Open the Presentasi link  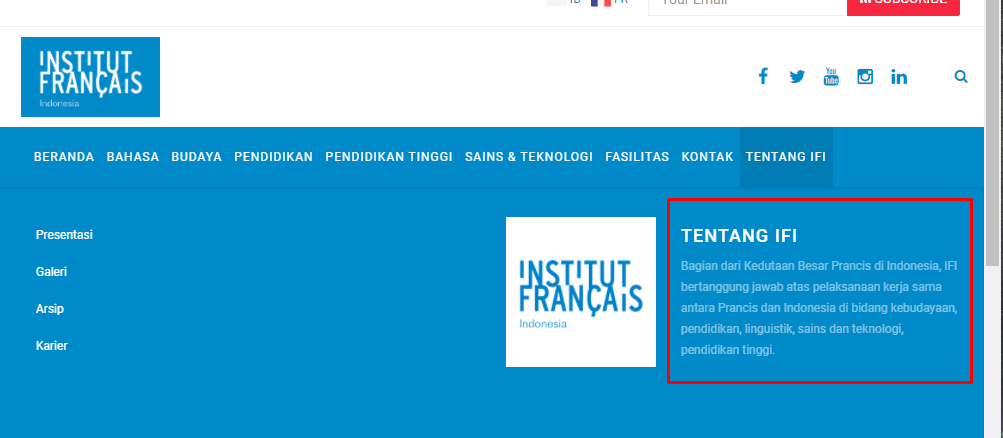click(64, 235)
